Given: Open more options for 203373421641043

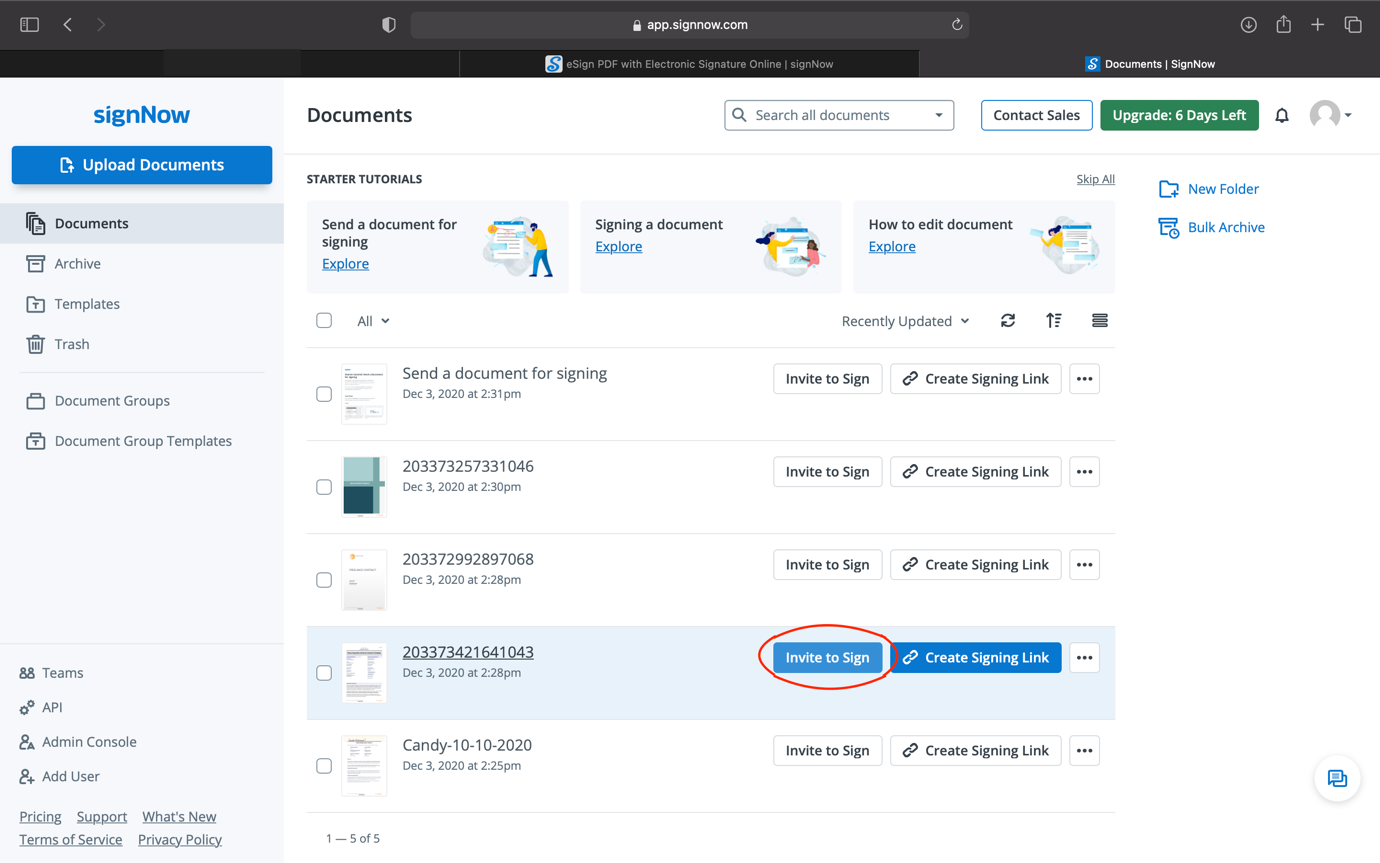Looking at the screenshot, I should [1085, 658].
